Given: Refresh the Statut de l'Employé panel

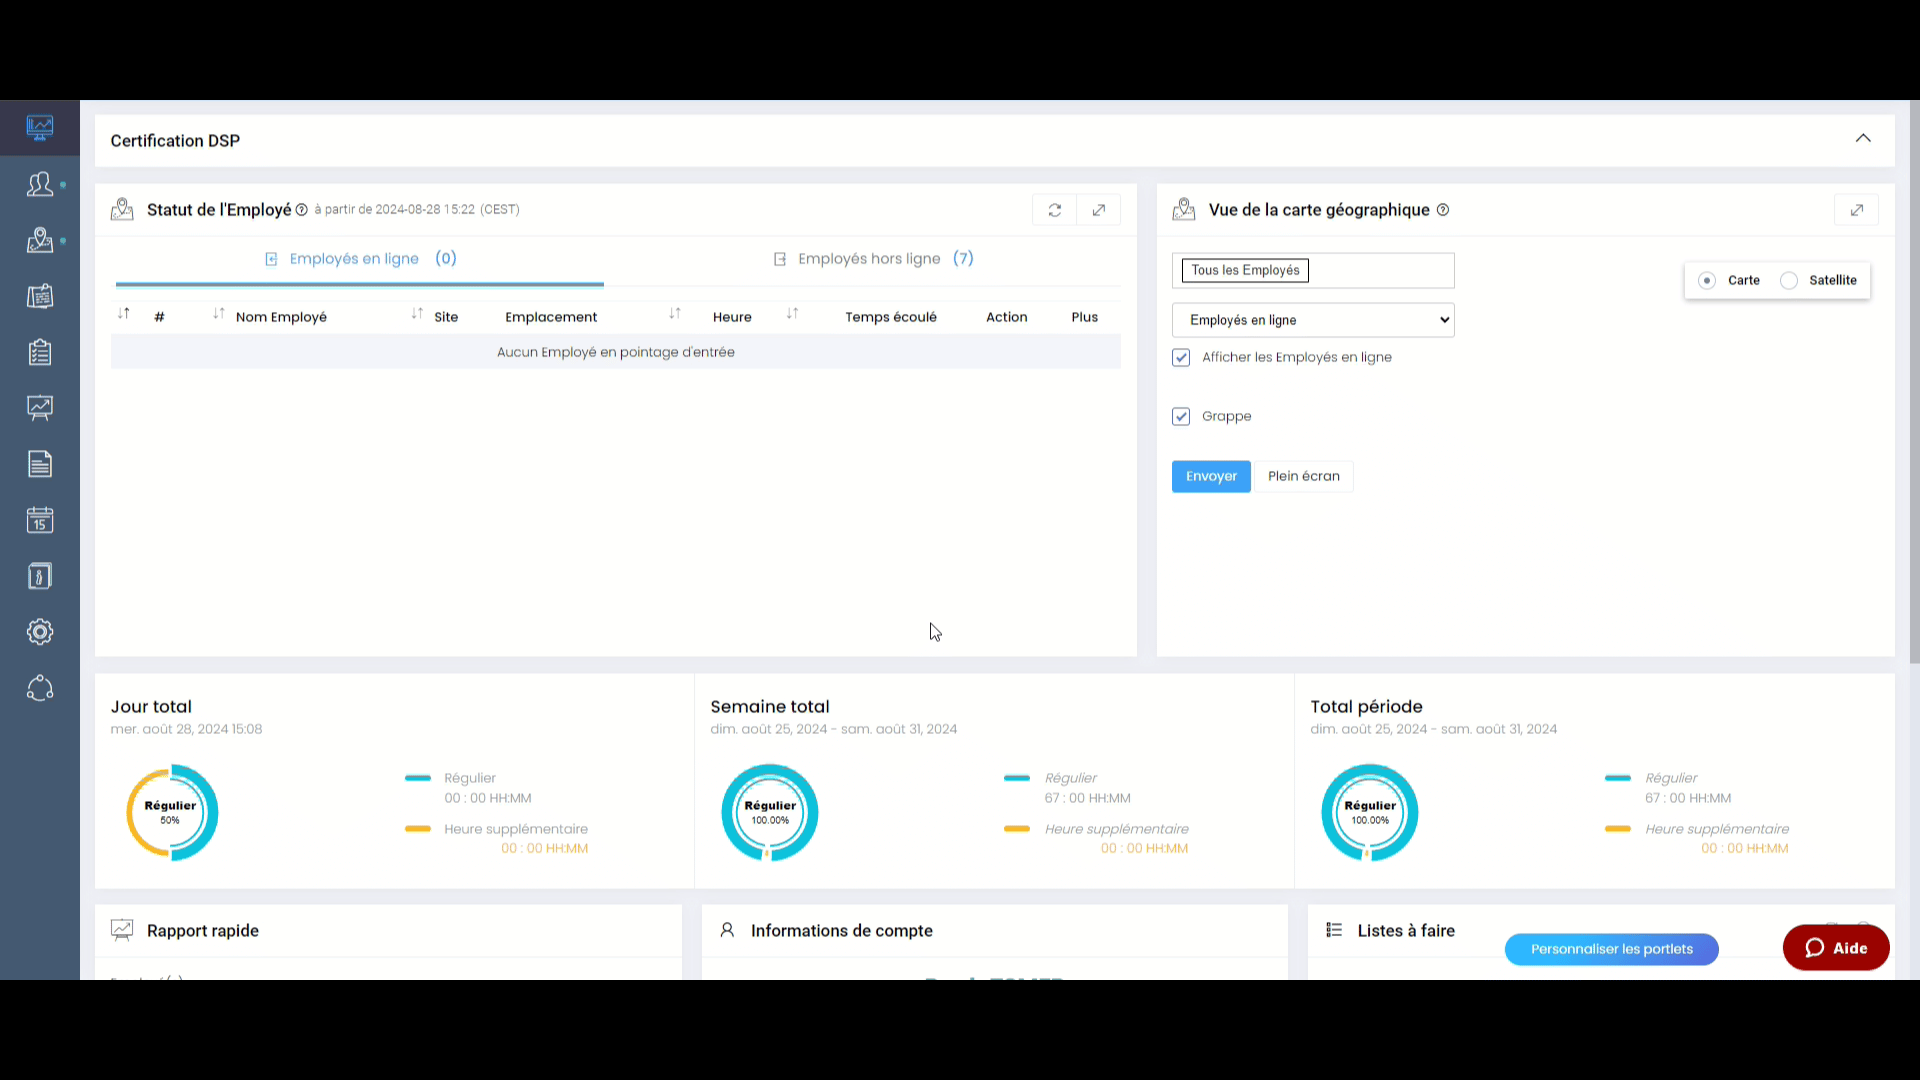Looking at the screenshot, I should tap(1054, 210).
